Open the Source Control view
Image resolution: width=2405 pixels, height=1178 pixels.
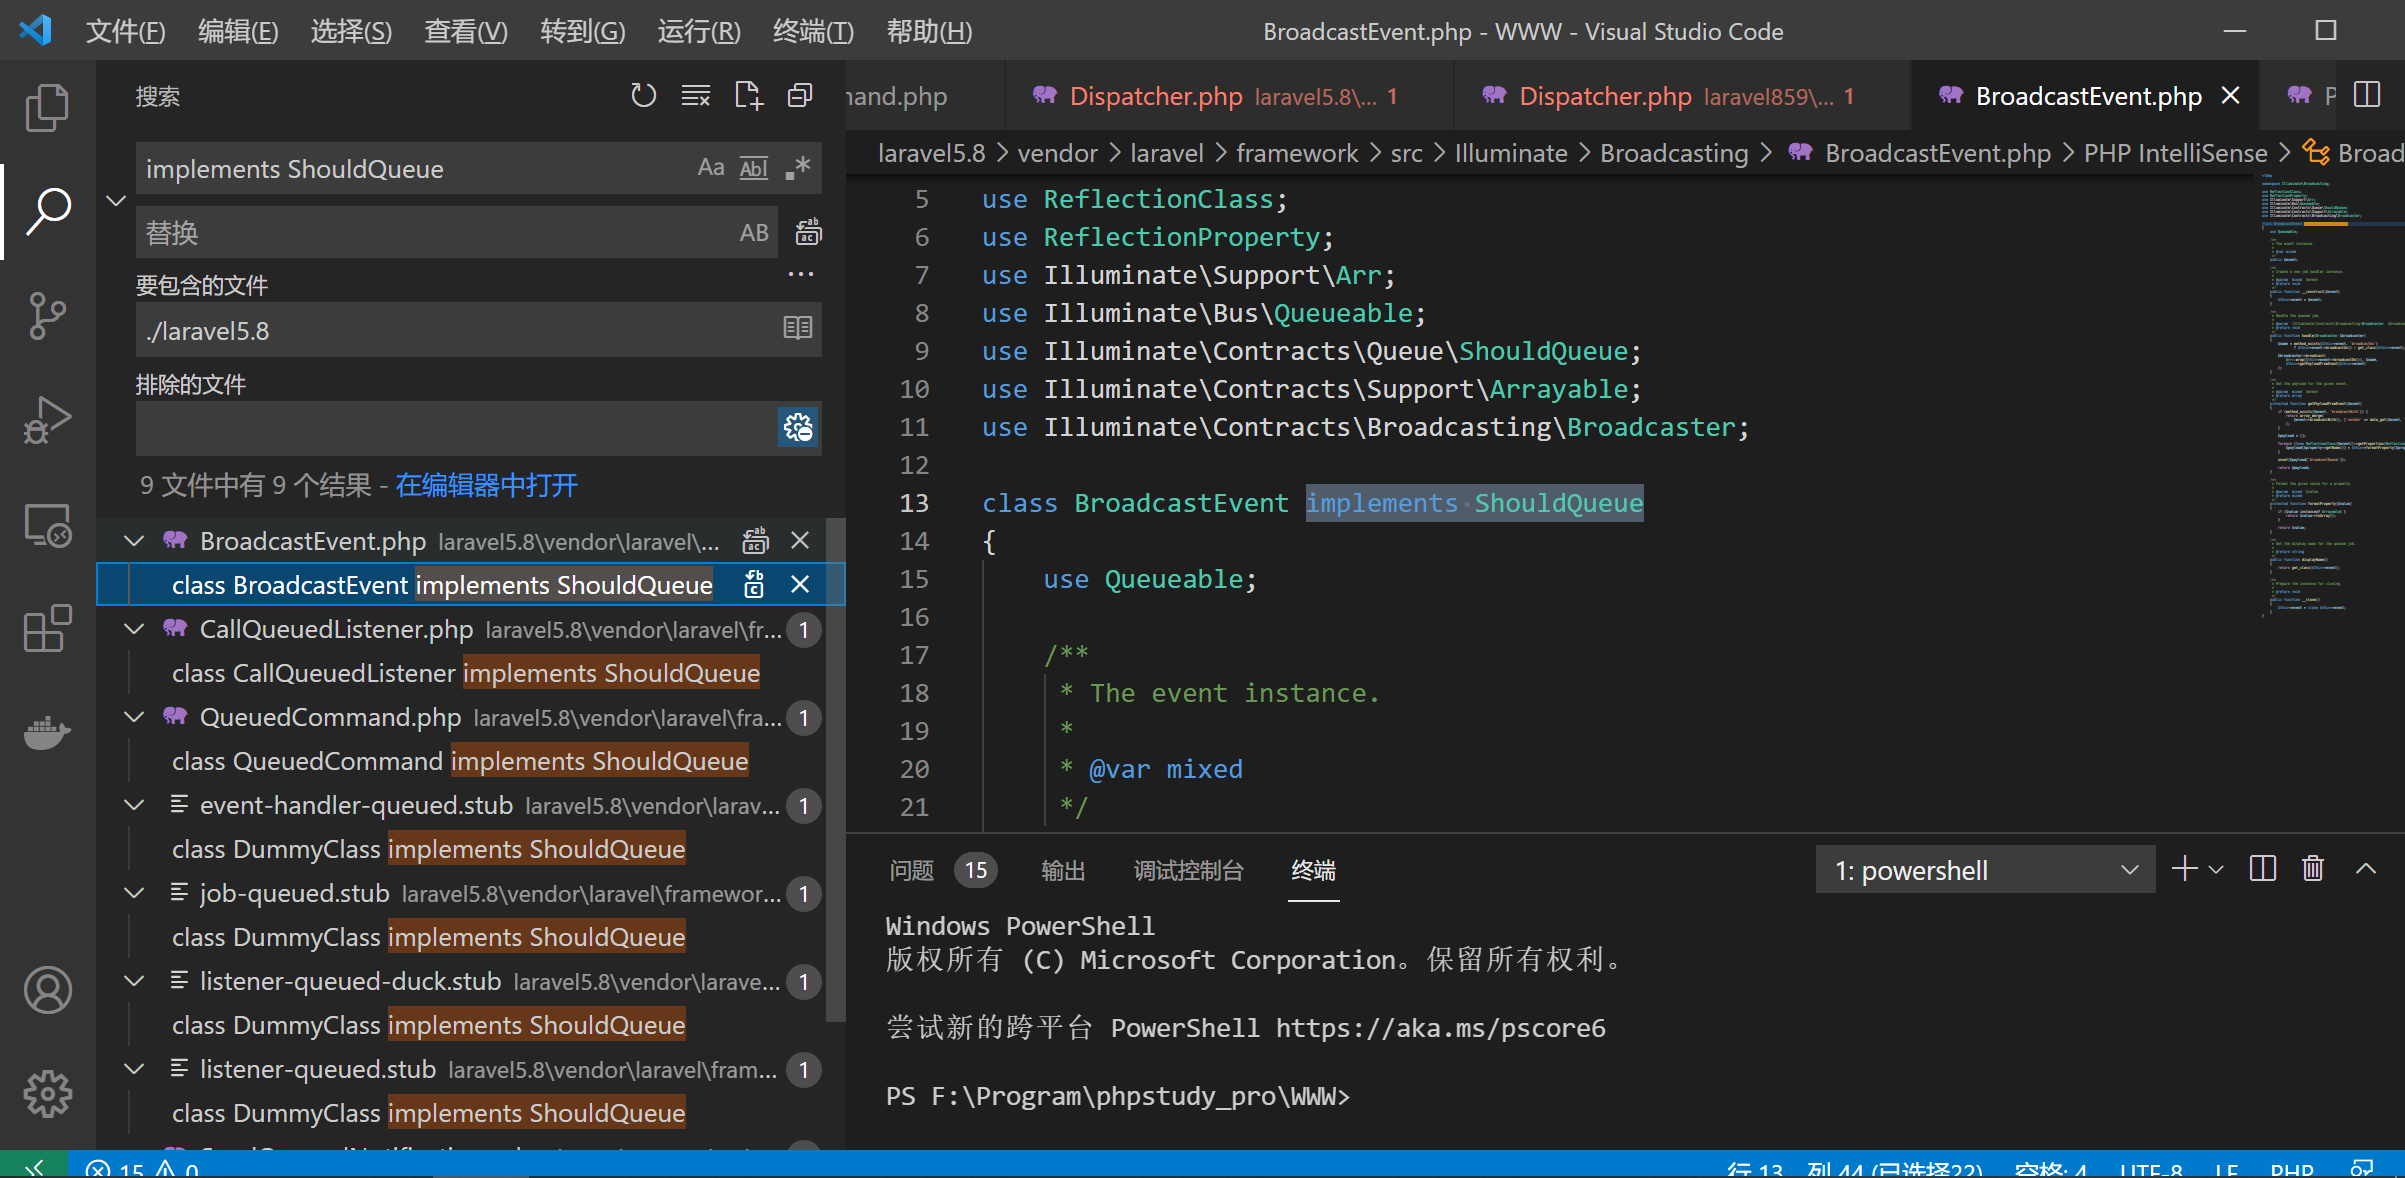[47, 316]
